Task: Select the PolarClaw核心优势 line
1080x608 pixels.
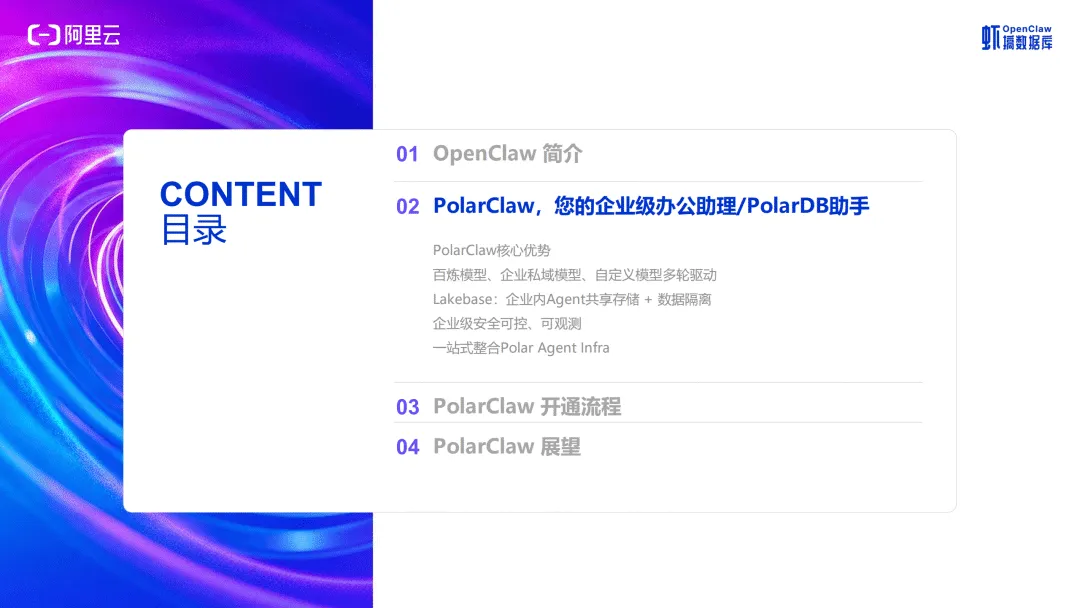Action: click(x=492, y=250)
